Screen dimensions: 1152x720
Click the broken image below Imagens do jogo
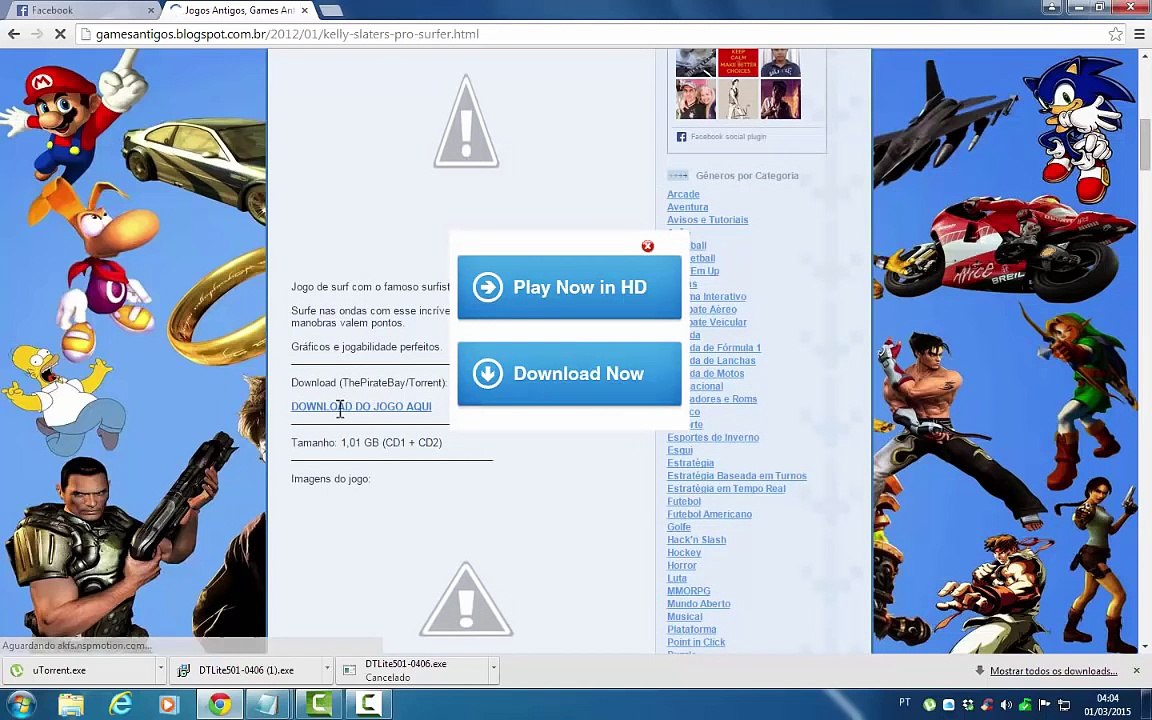[x=466, y=599]
